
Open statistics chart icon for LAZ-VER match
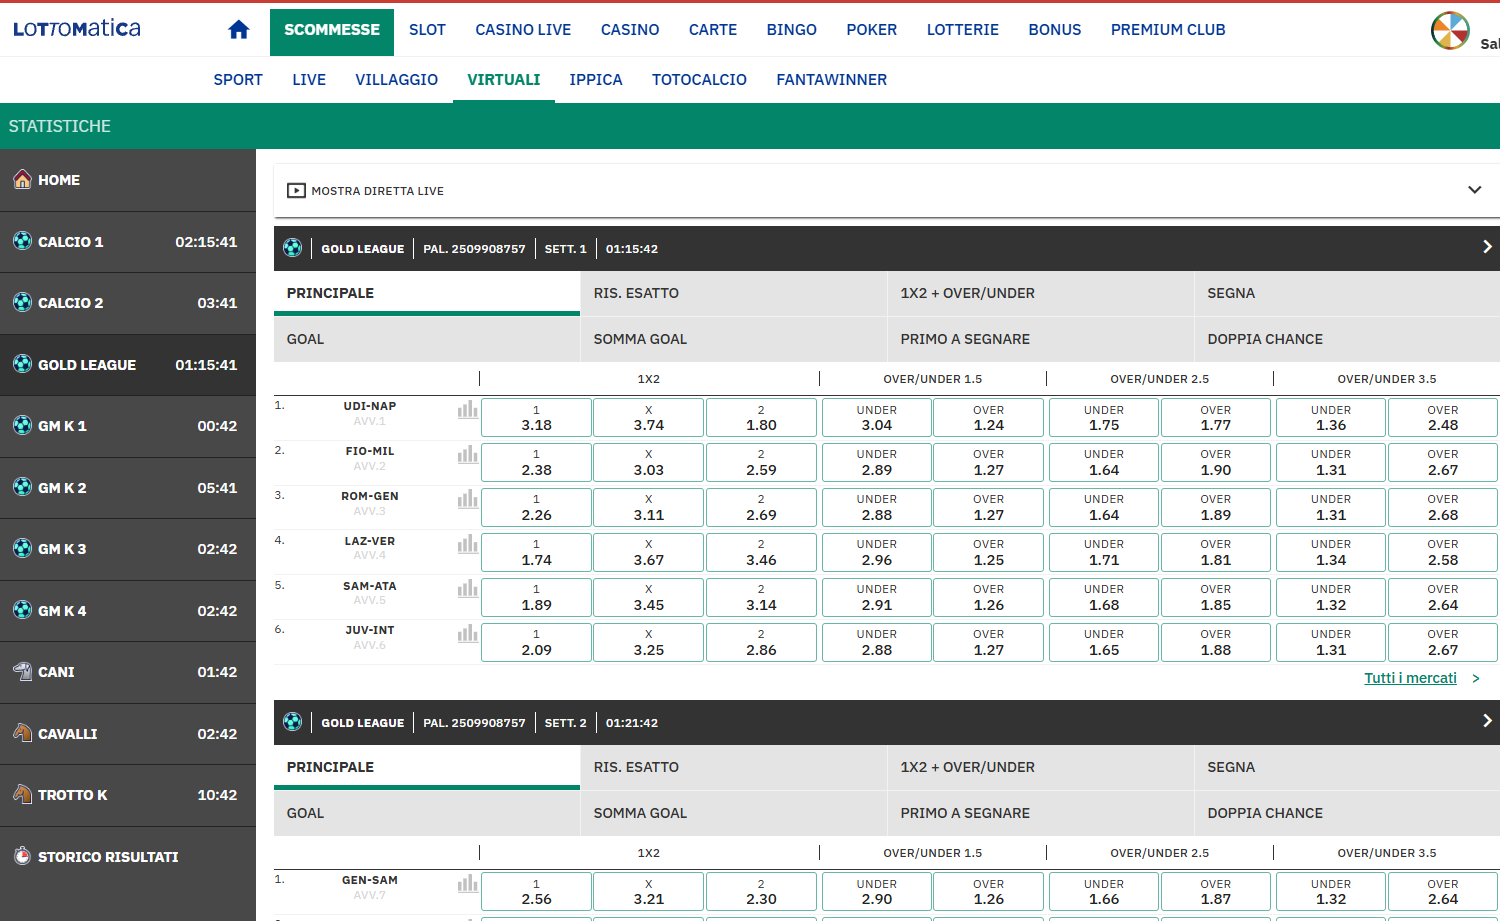pos(467,545)
